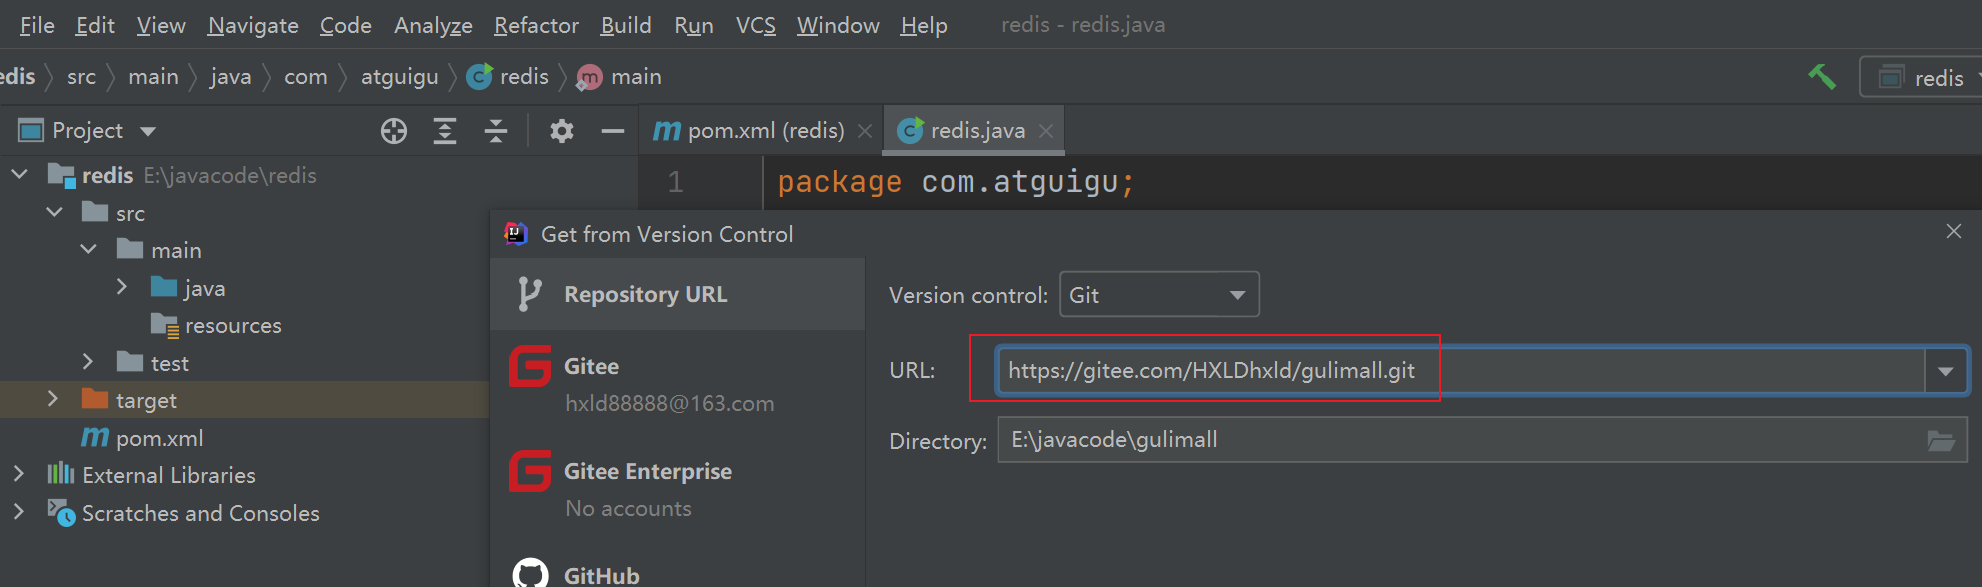Select the src folder in project tree

point(114,213)
